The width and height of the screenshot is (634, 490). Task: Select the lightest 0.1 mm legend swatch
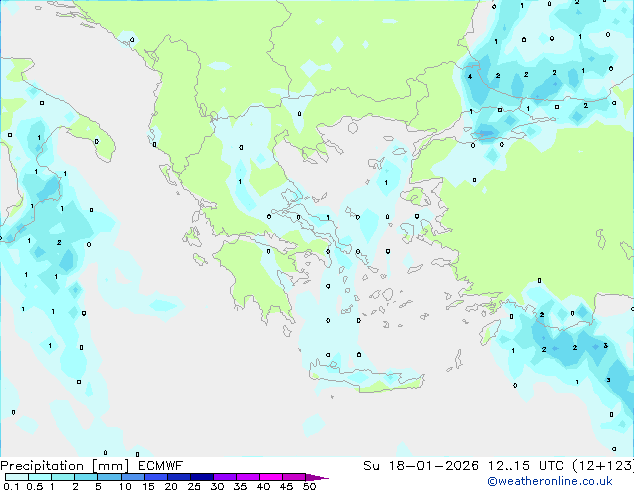[17, 477]
